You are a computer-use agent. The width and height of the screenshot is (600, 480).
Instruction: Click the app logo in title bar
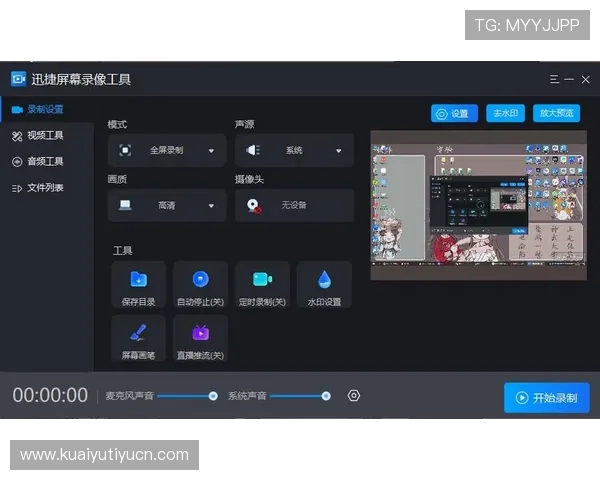(18, 79)
